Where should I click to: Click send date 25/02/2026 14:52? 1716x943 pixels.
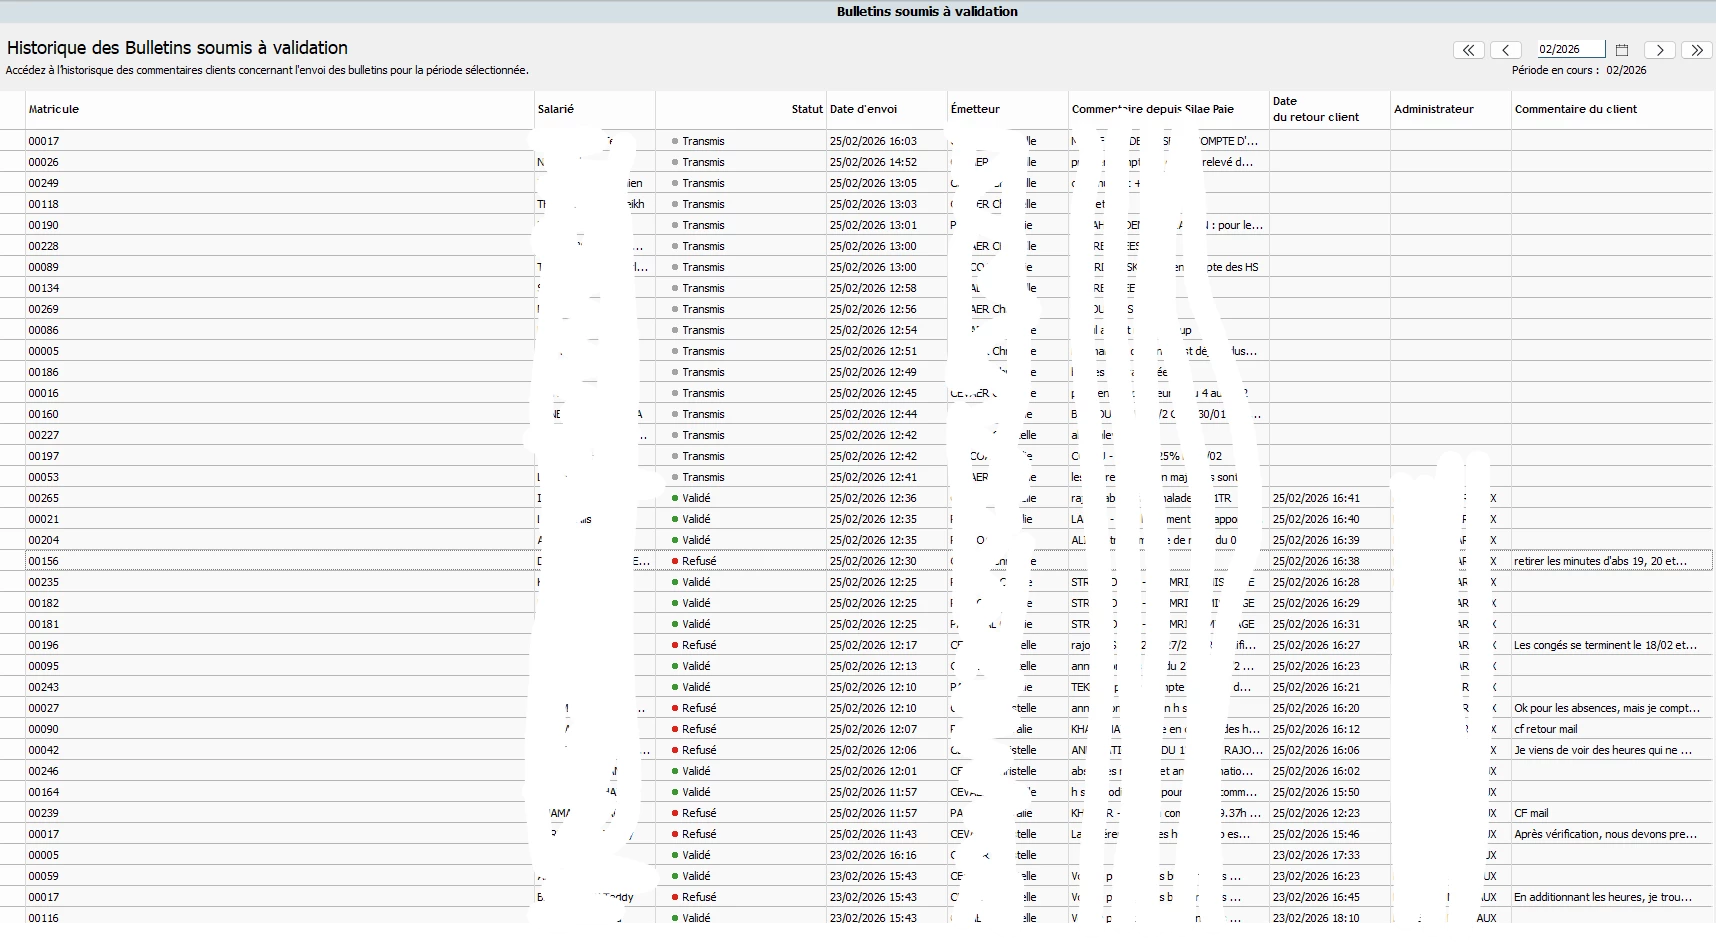(x=873, y=162)
